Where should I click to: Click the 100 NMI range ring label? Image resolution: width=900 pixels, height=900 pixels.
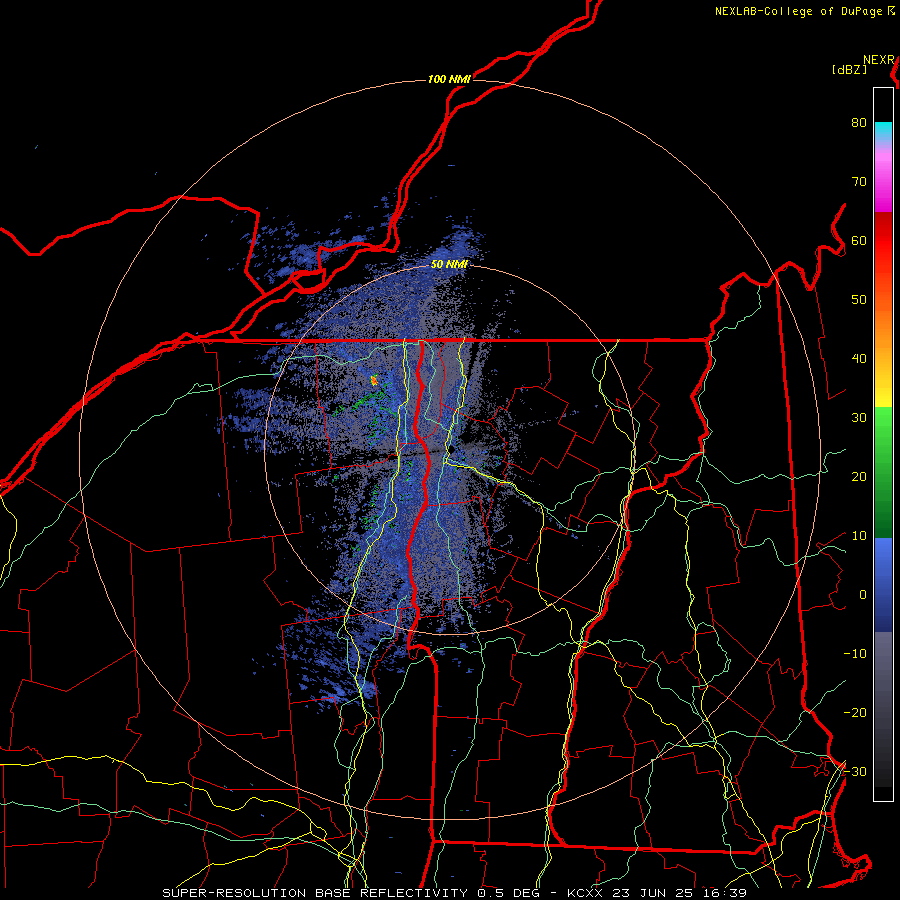[x=449, y=79]
